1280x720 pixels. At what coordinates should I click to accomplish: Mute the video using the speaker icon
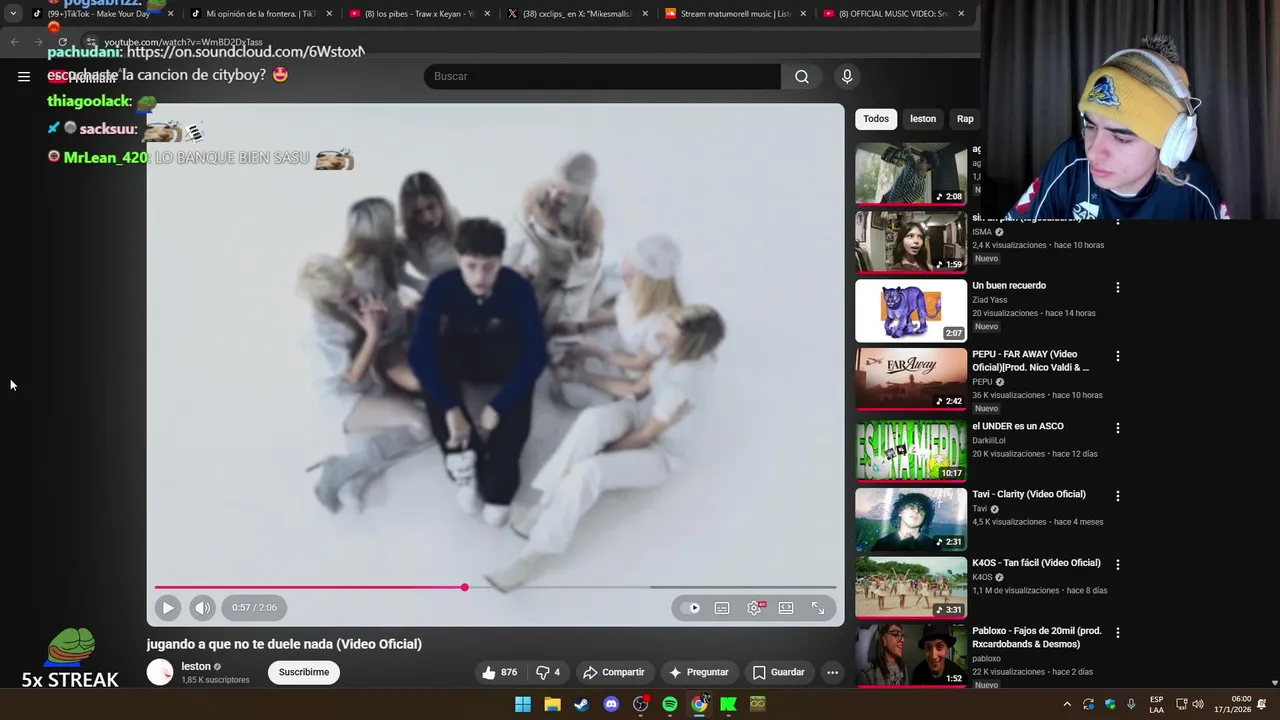pos(202,607)
